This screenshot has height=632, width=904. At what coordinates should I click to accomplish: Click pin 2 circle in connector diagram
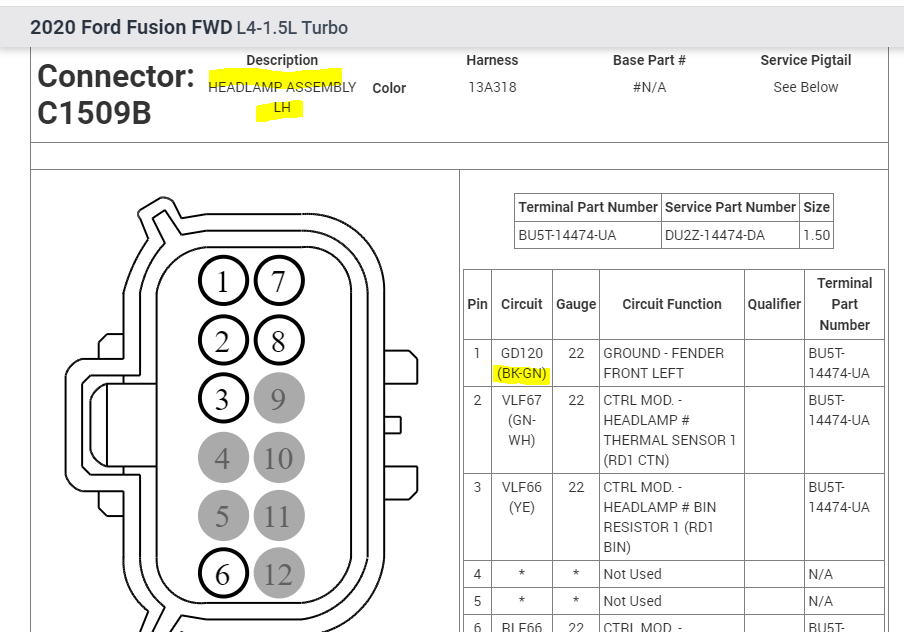(223, 341)
